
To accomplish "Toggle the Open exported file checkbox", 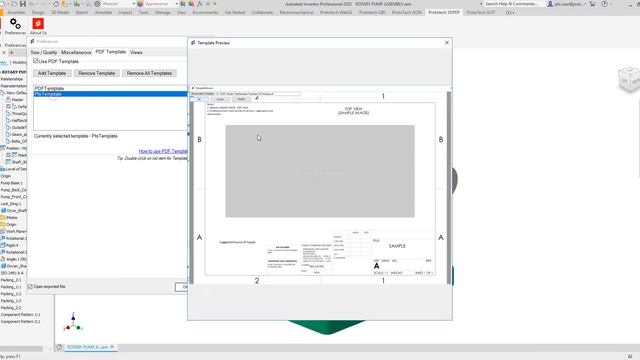I will click(30, 287).
